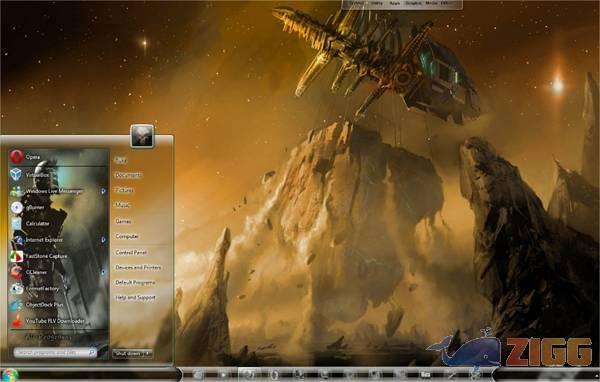Image resolution: width=600 pixels, height=382 pixels.
Task: Expand the Internet Explorer jump list arrow
Action: 103,240
